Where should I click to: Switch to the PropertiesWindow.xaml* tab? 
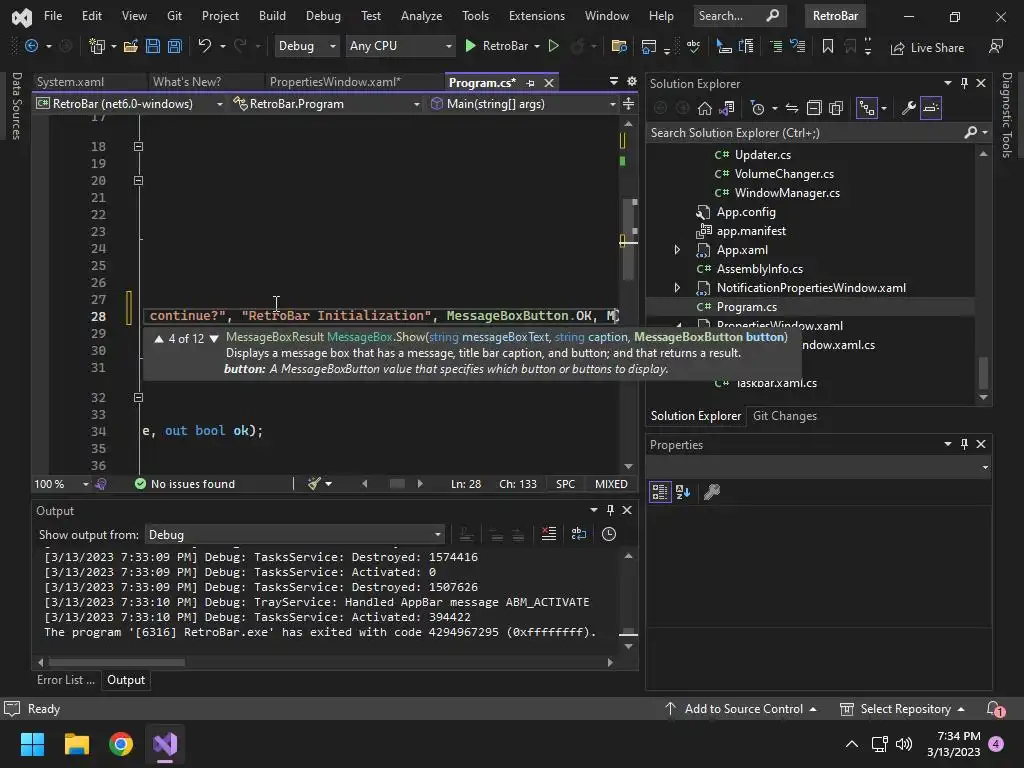pos(335,82)
